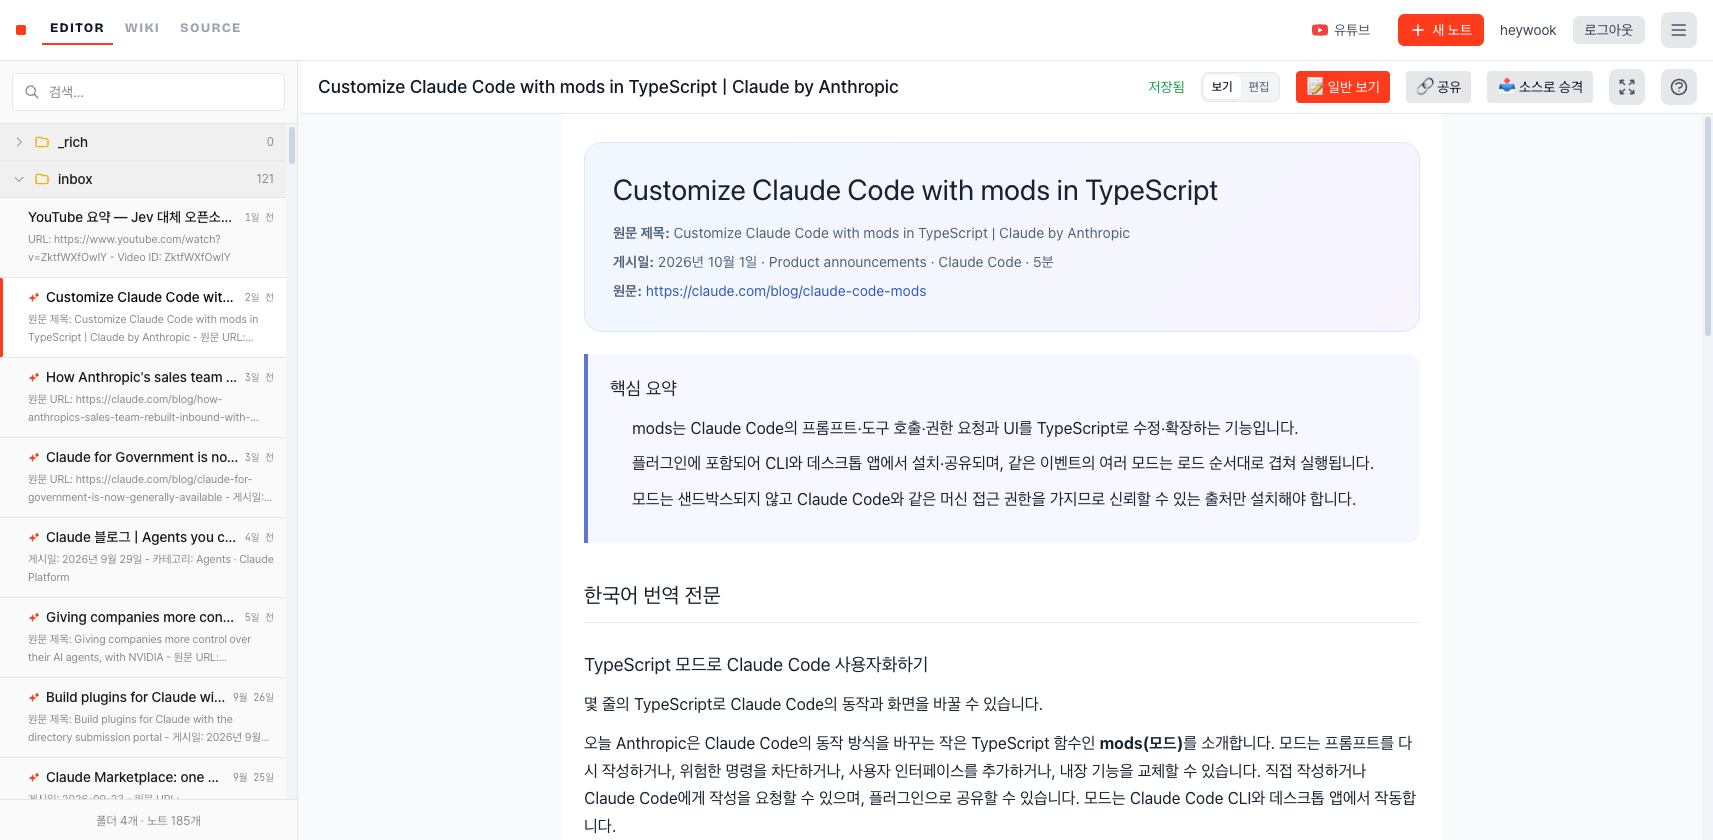
Task: Open the claude.com/blog/claude-code-mods link
Action: [786, 291]
